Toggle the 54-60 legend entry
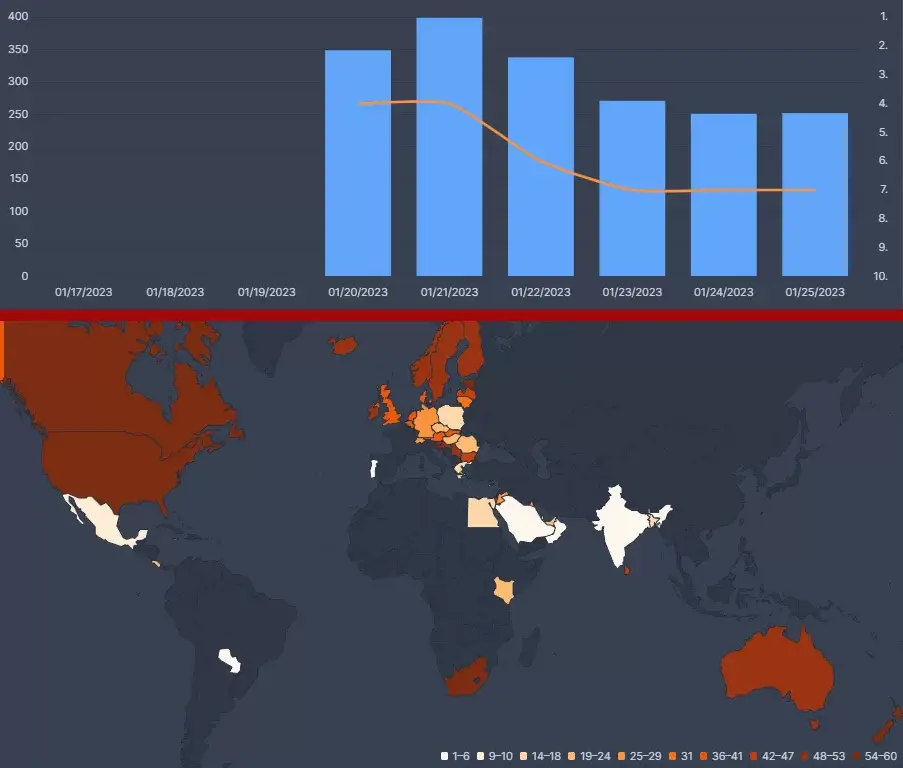The image size is (903, 768). click(x=868, y=756)
